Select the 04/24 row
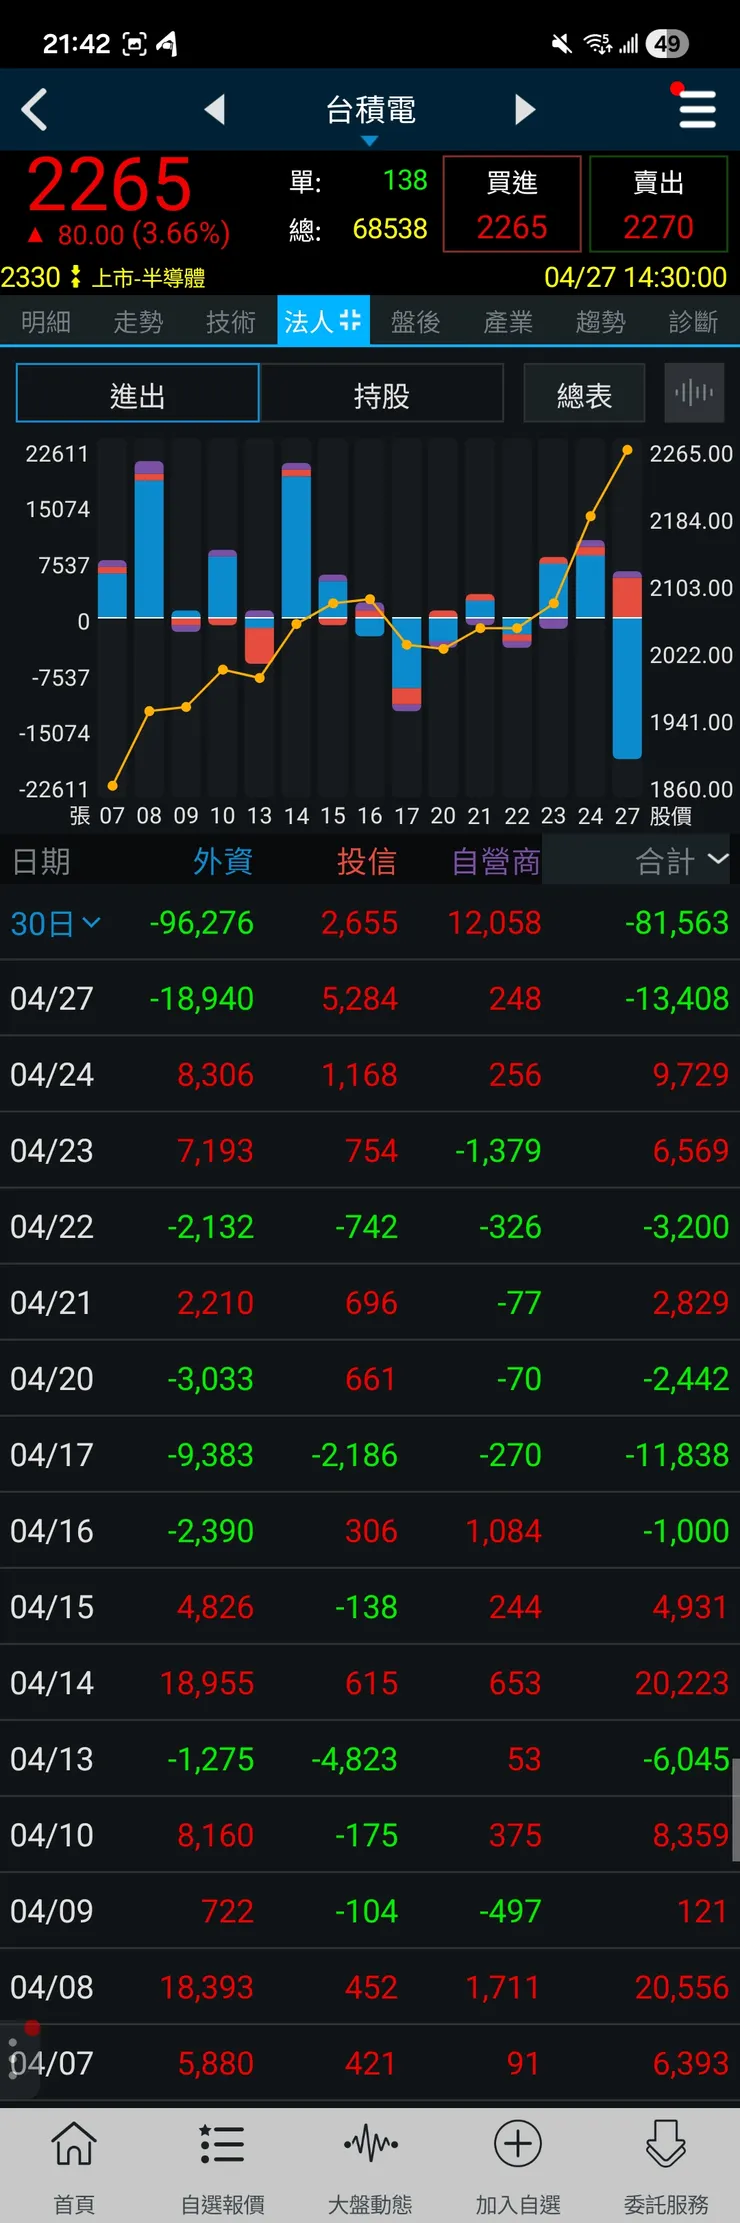The width and height of the screenshot is (740, 2223). pos(370,1074)
